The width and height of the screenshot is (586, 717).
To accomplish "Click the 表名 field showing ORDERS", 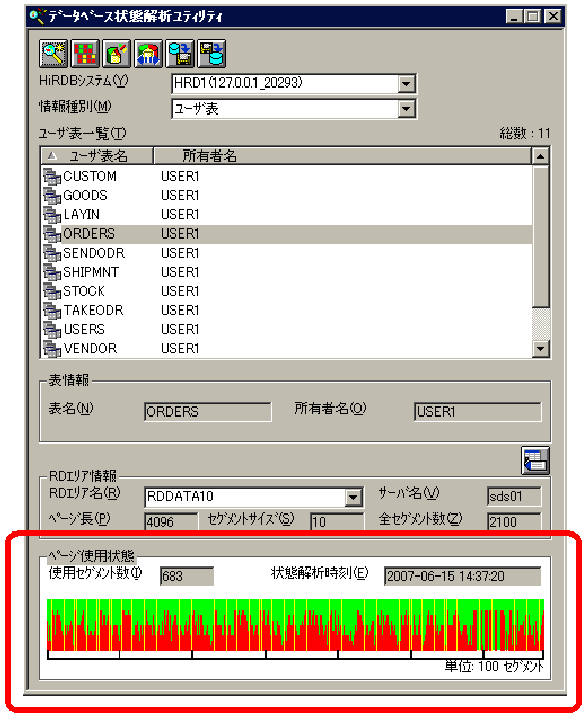I will click(x=208, y=412).
